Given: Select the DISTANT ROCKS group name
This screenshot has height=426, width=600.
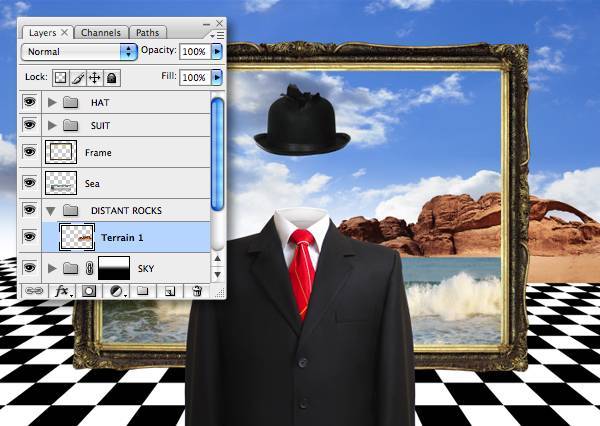Looking at the screenshot, I should [126, 211].
